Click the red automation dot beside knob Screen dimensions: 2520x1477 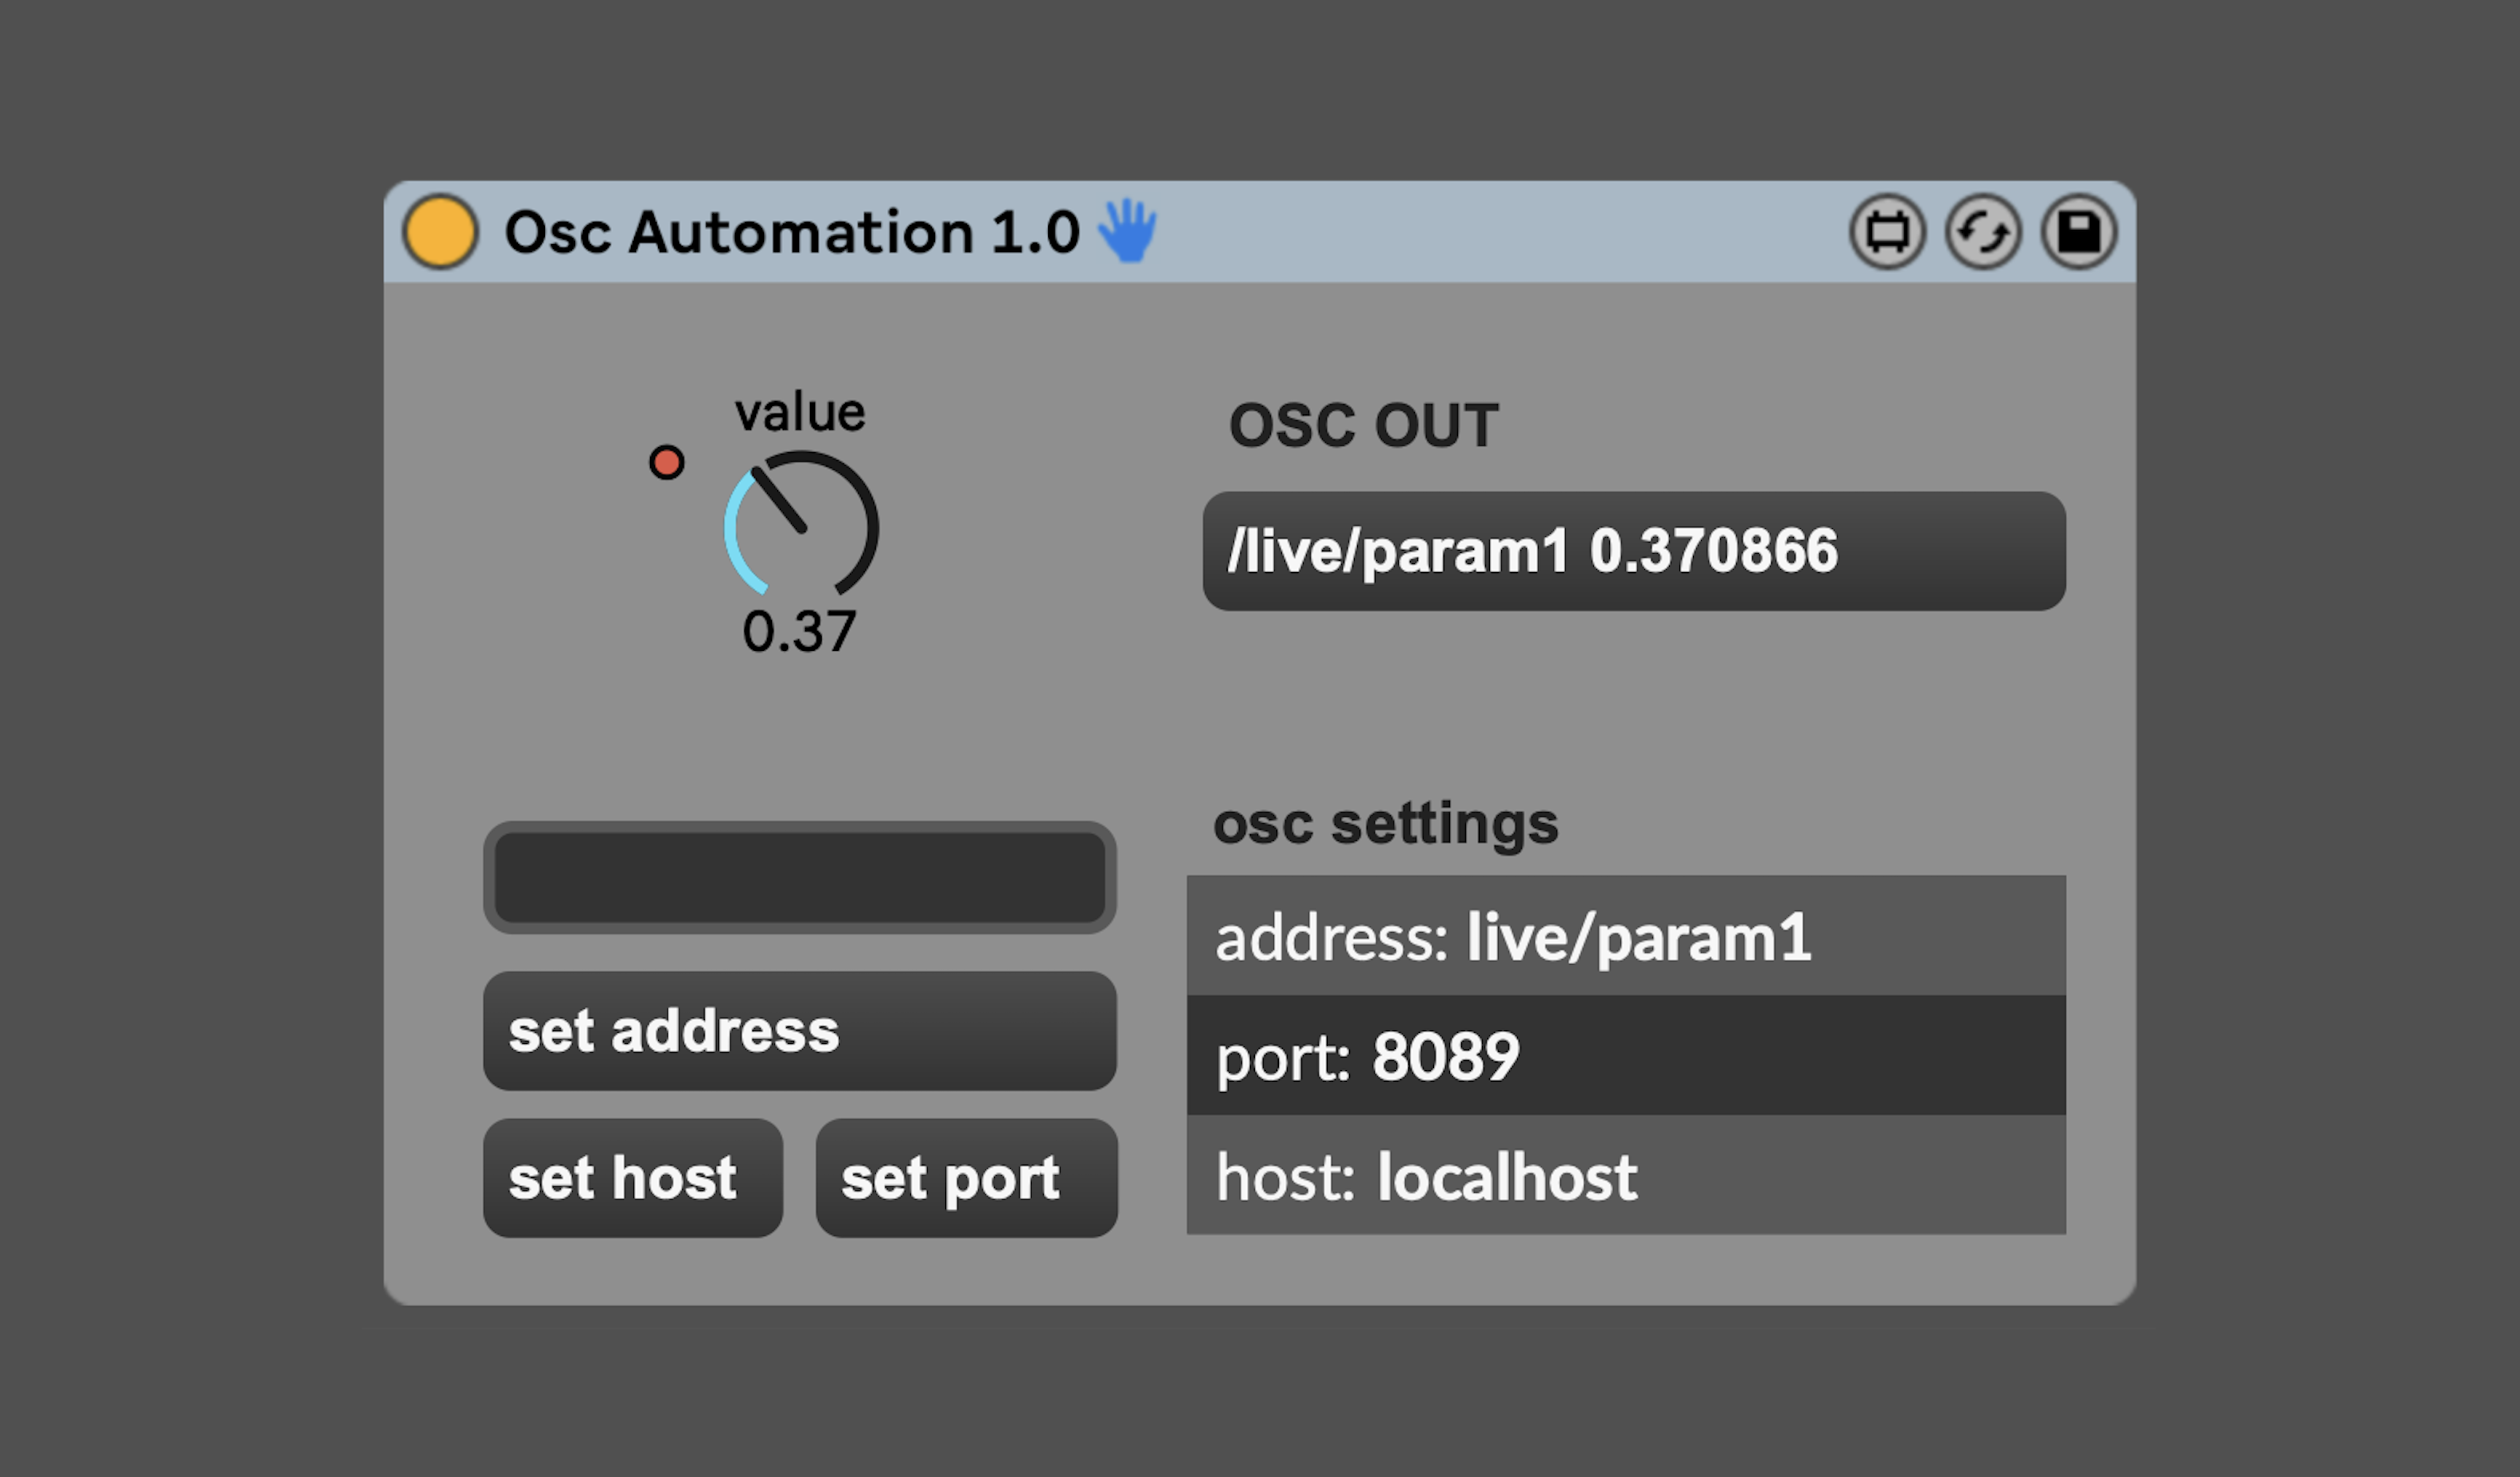(x=667, y=462)
